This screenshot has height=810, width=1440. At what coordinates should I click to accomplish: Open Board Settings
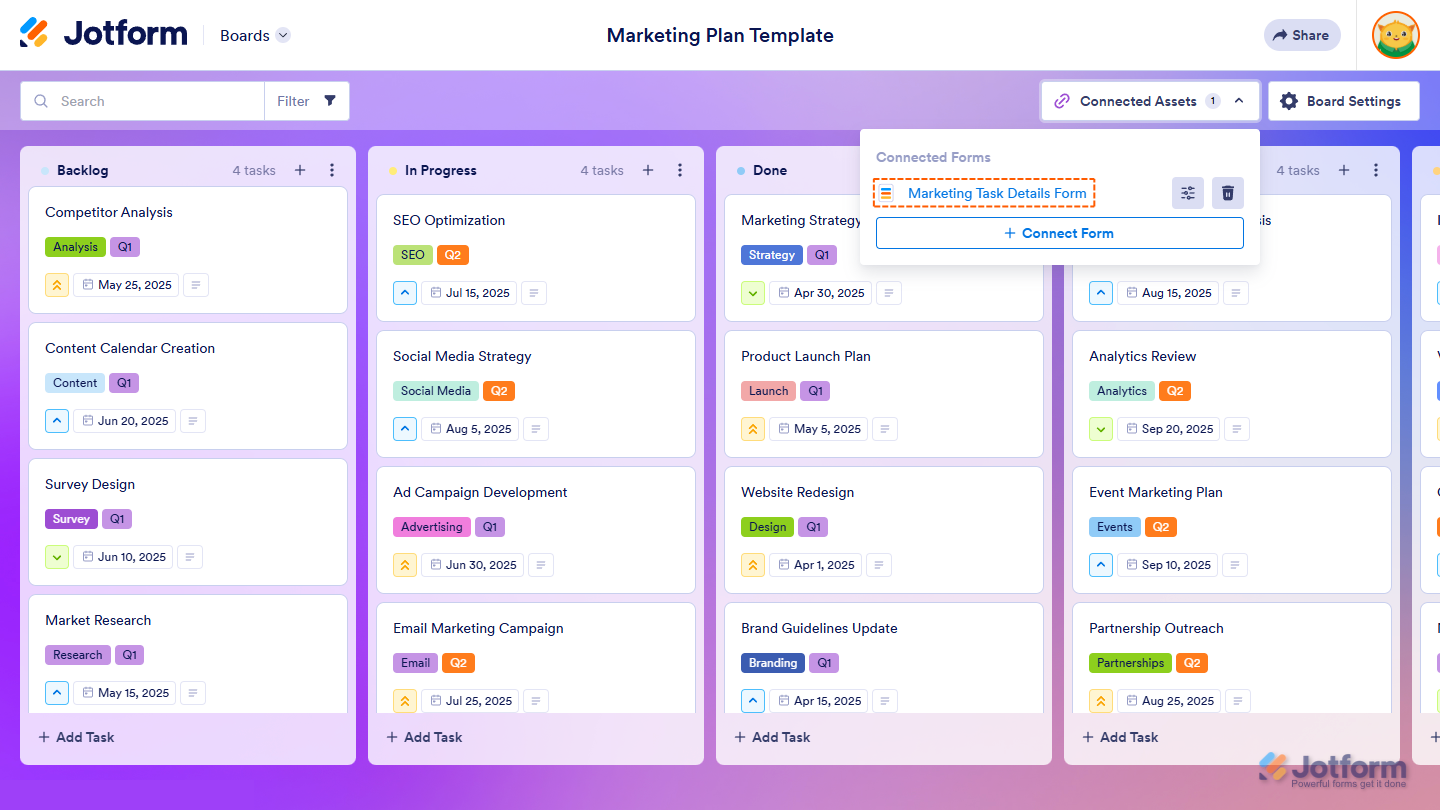click(x=1343, y=101)
